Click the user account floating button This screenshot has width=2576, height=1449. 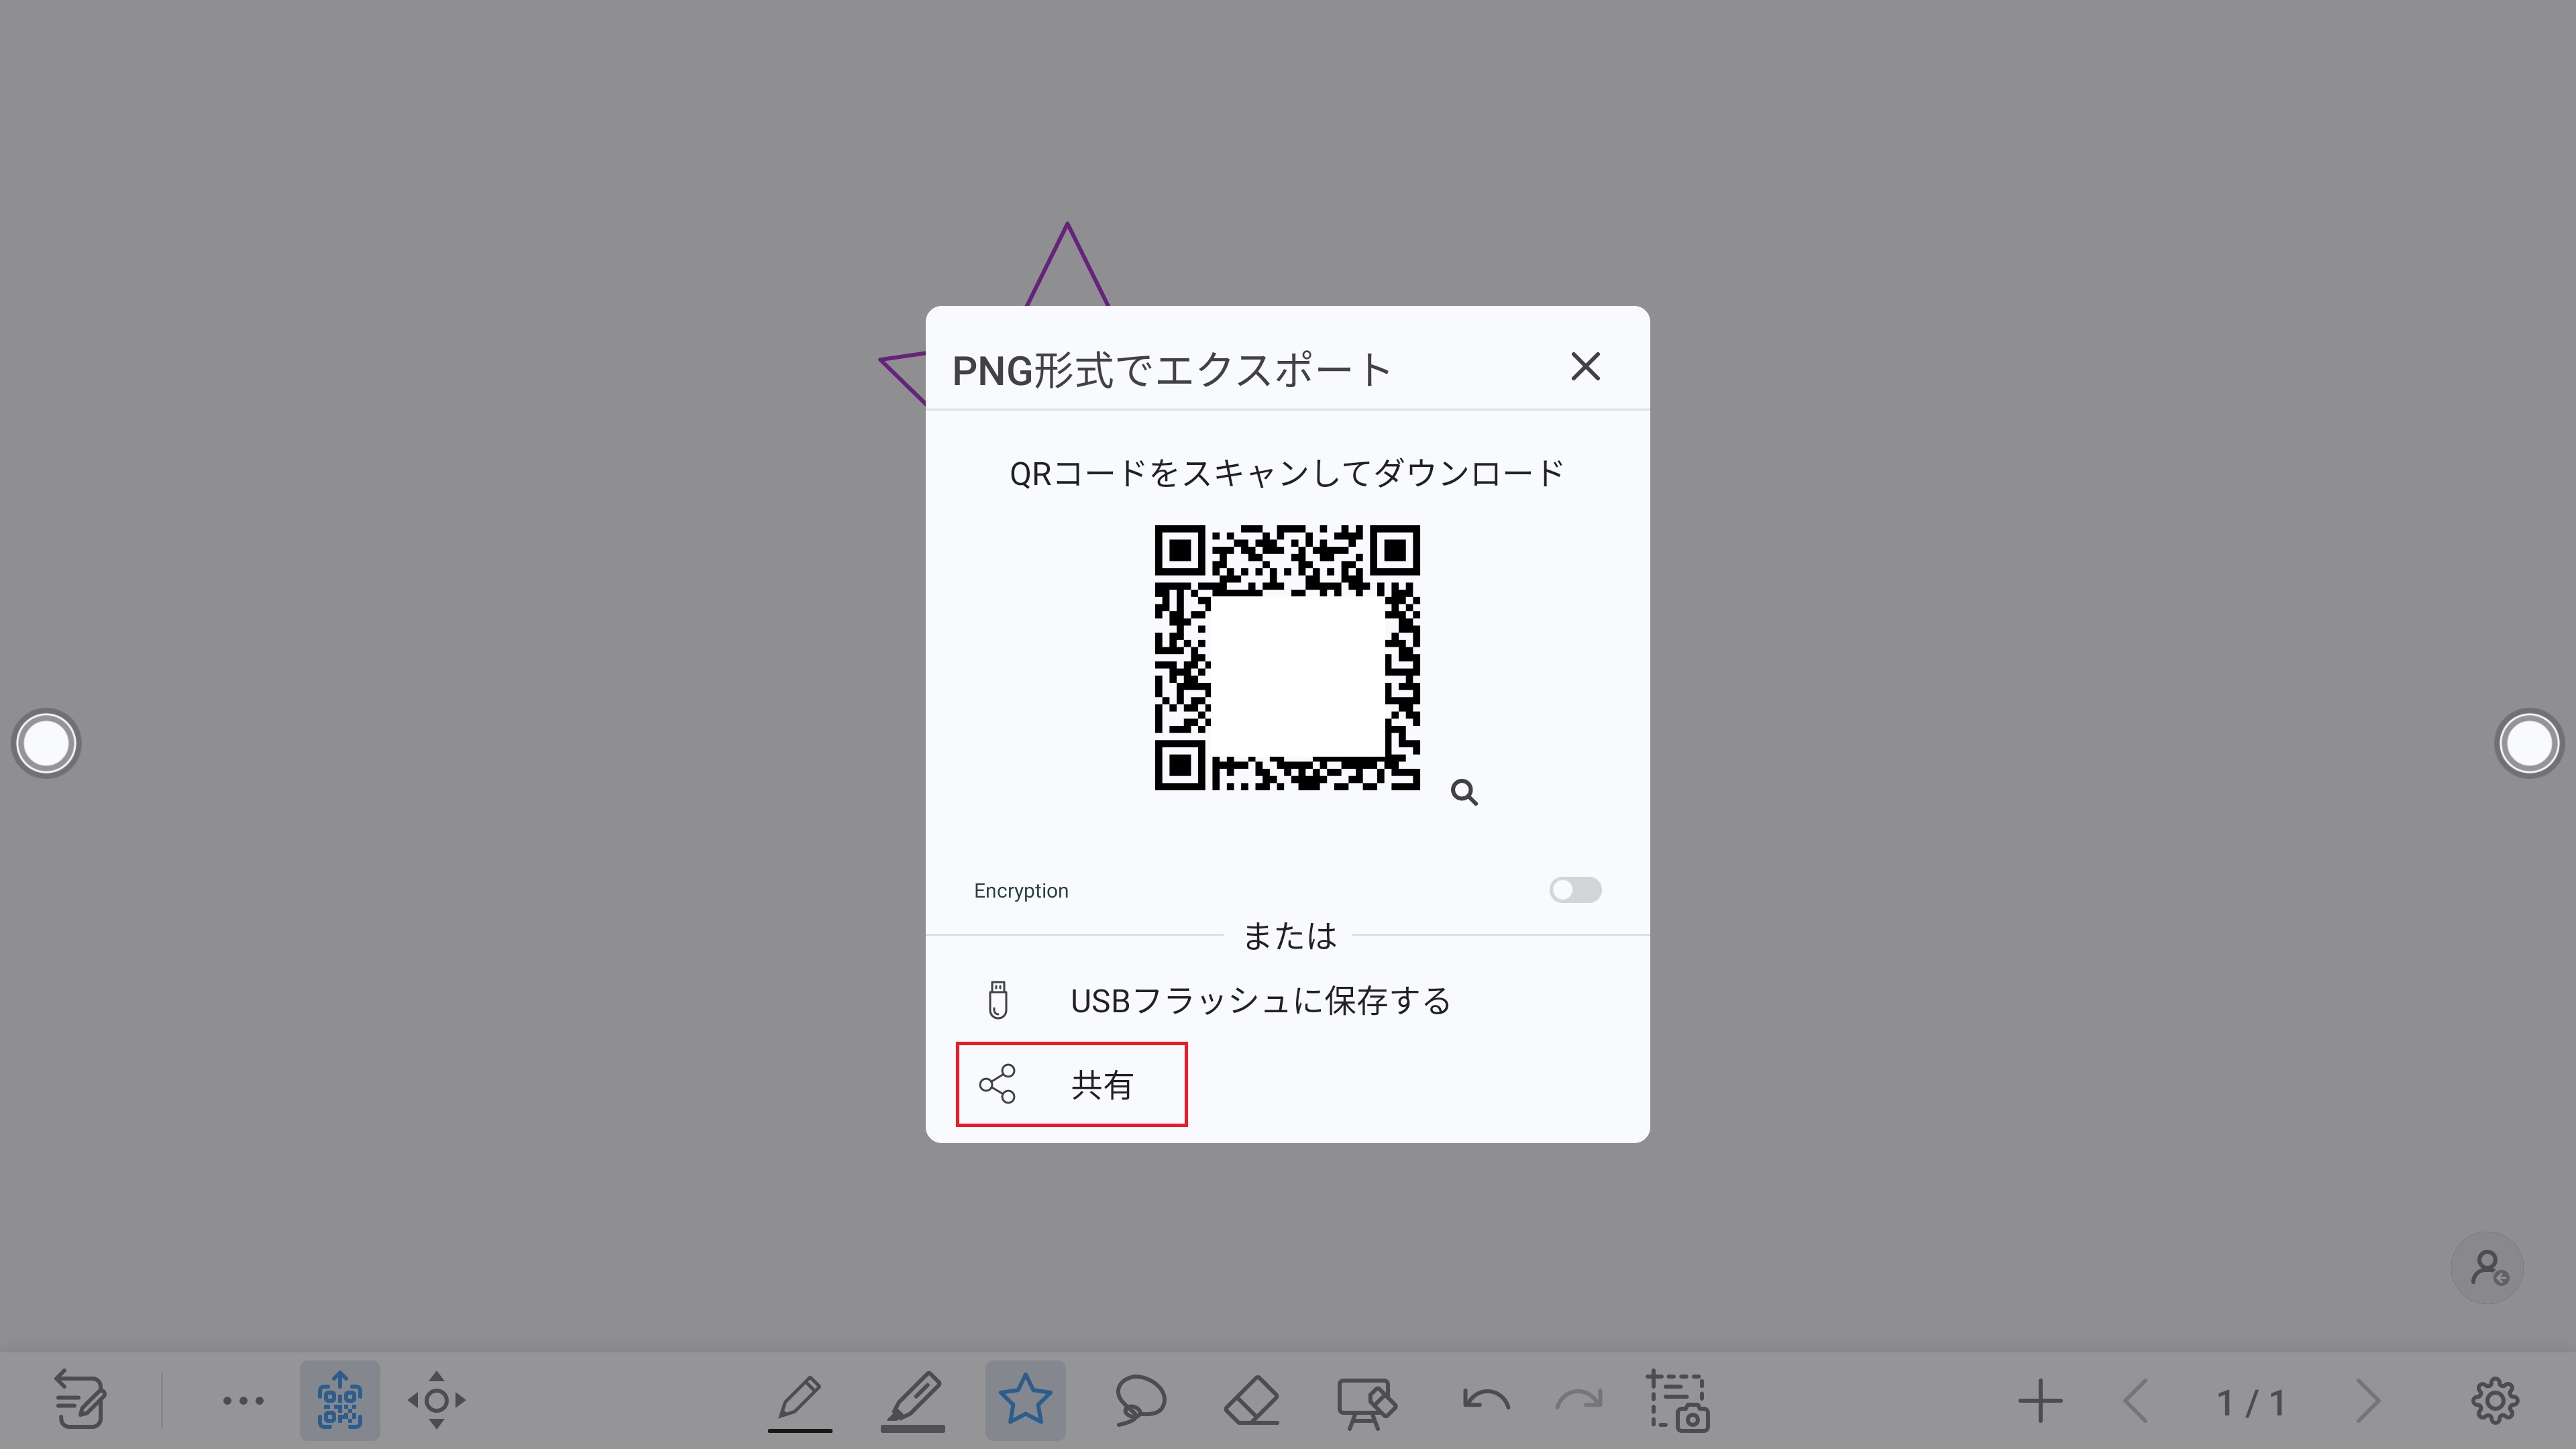[2487, 1268]
